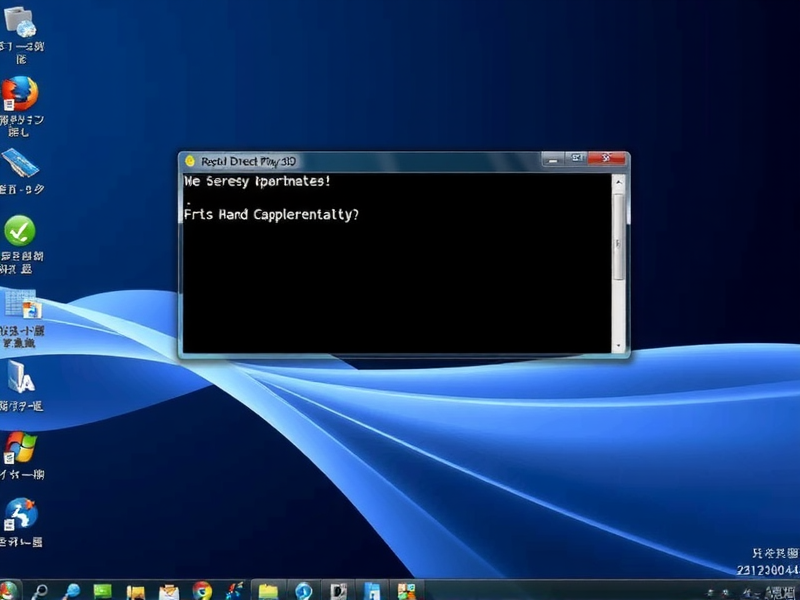Open the calendar grid desktop icon
This screenshot has width=800, height=600.
coord(20,303)
